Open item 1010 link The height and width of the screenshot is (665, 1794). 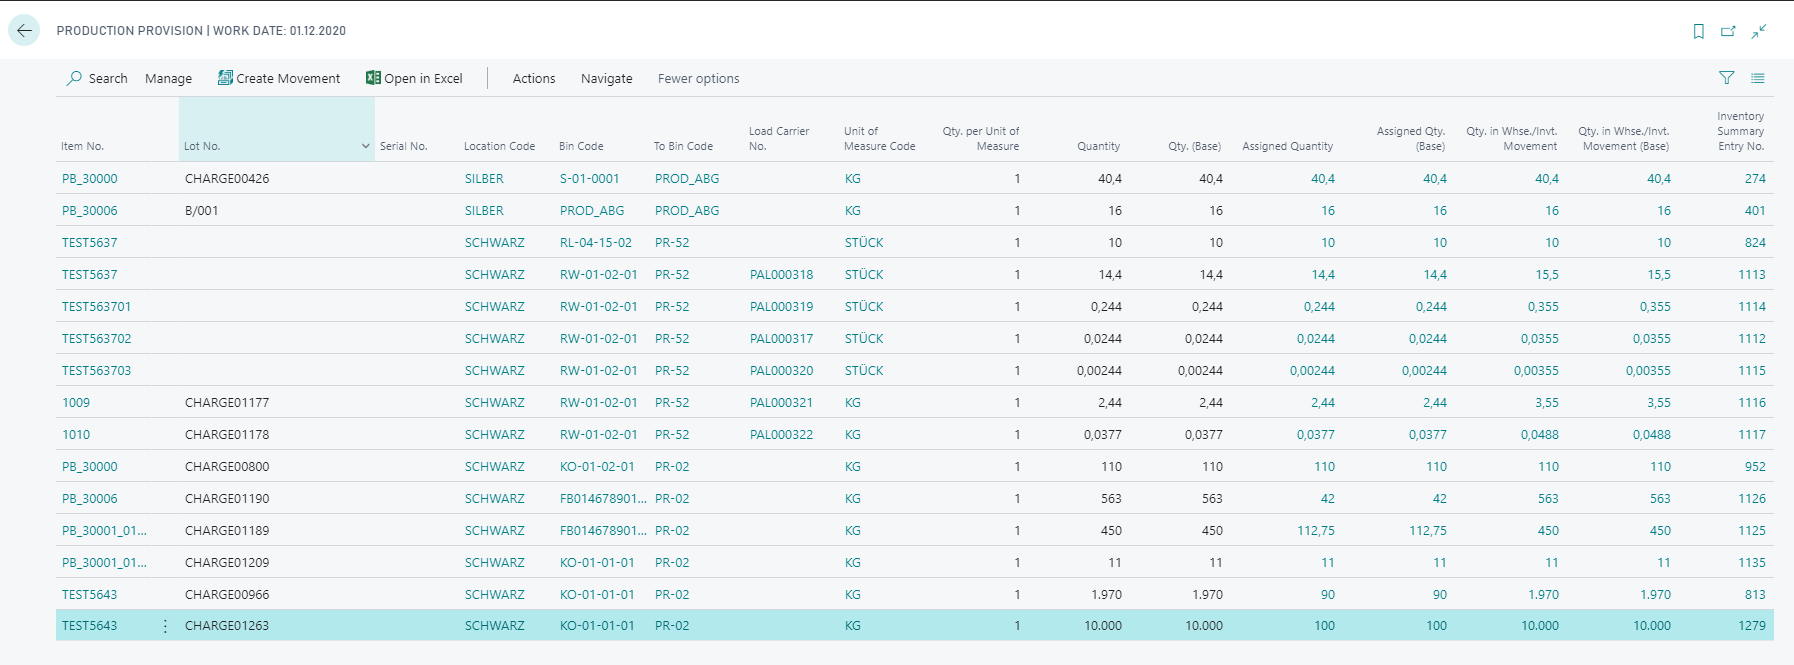click(x=76, y=435)
